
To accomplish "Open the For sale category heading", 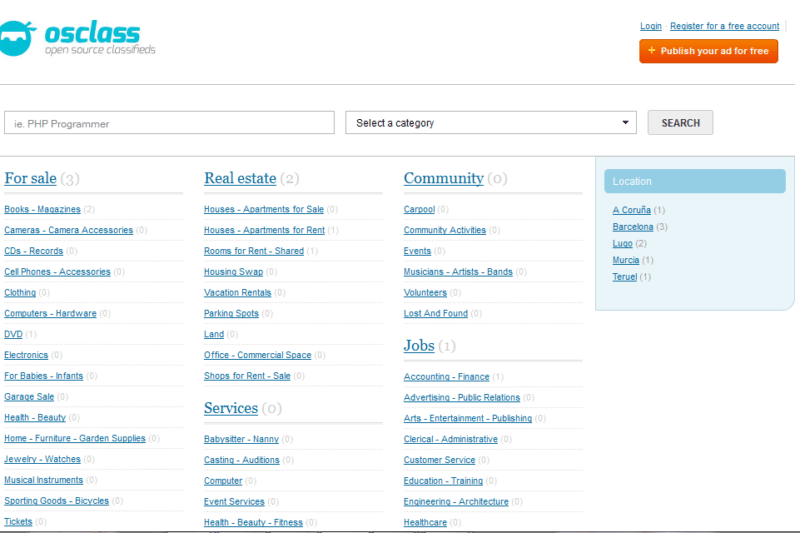I will [x=31, y=178].
